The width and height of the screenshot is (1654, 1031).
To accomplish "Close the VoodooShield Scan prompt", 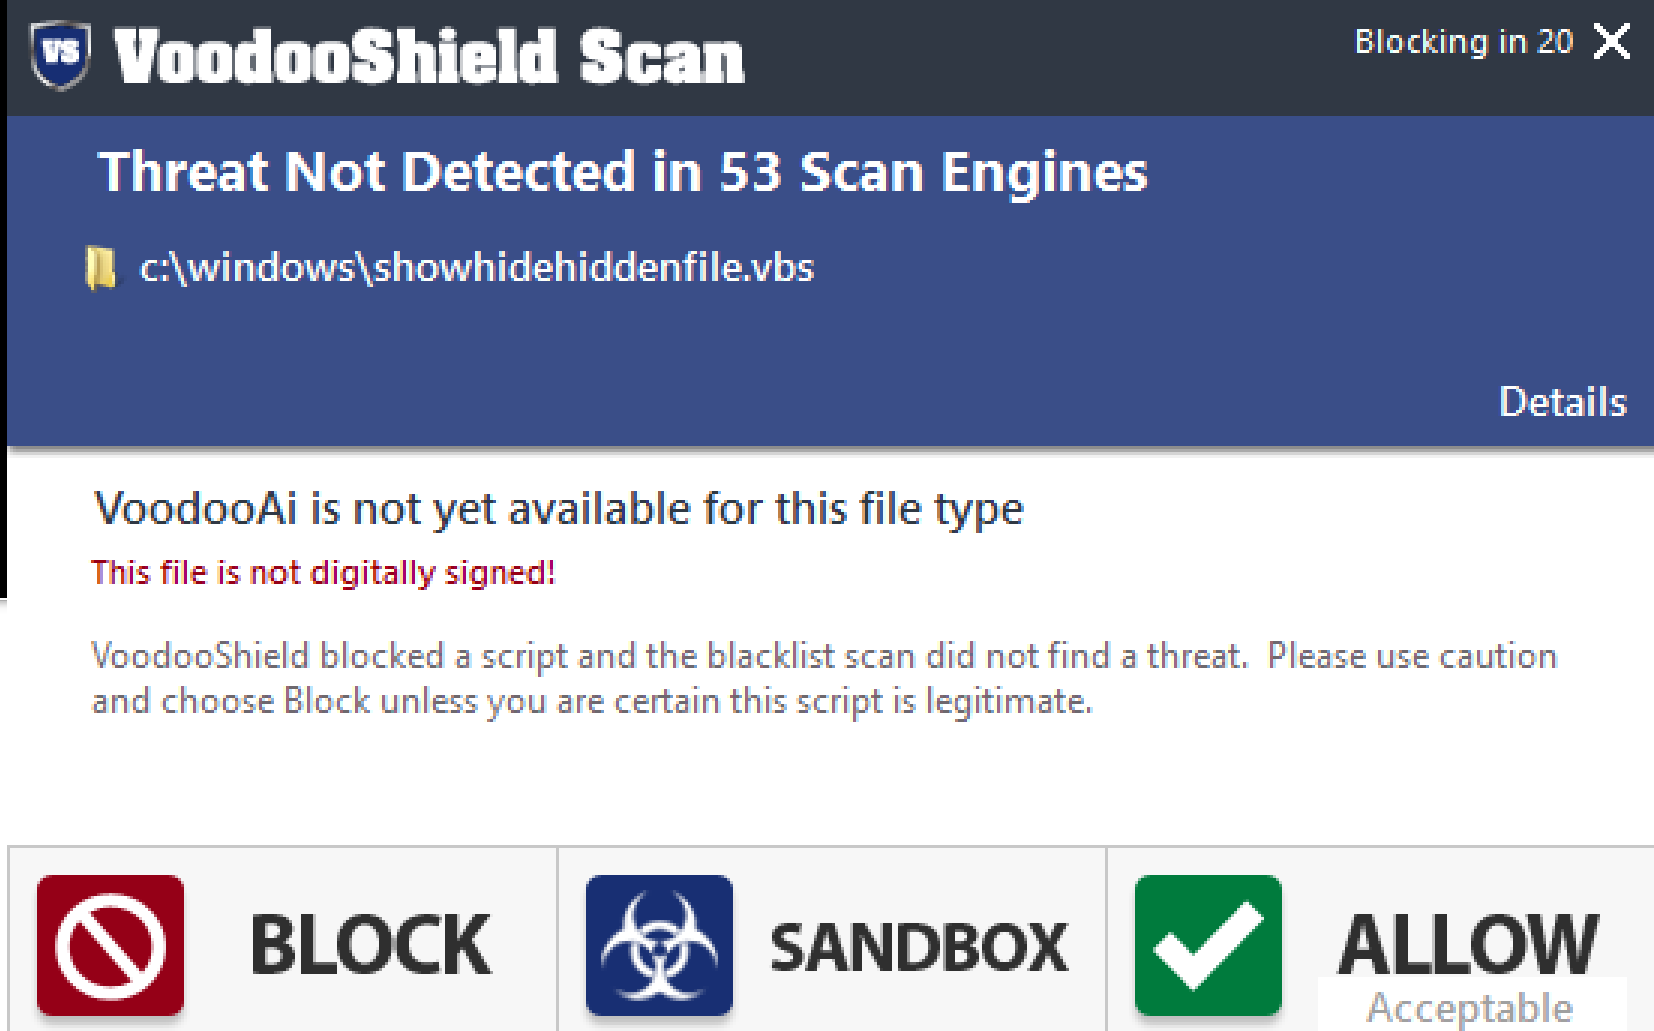I will click(x=1612, y=42).
